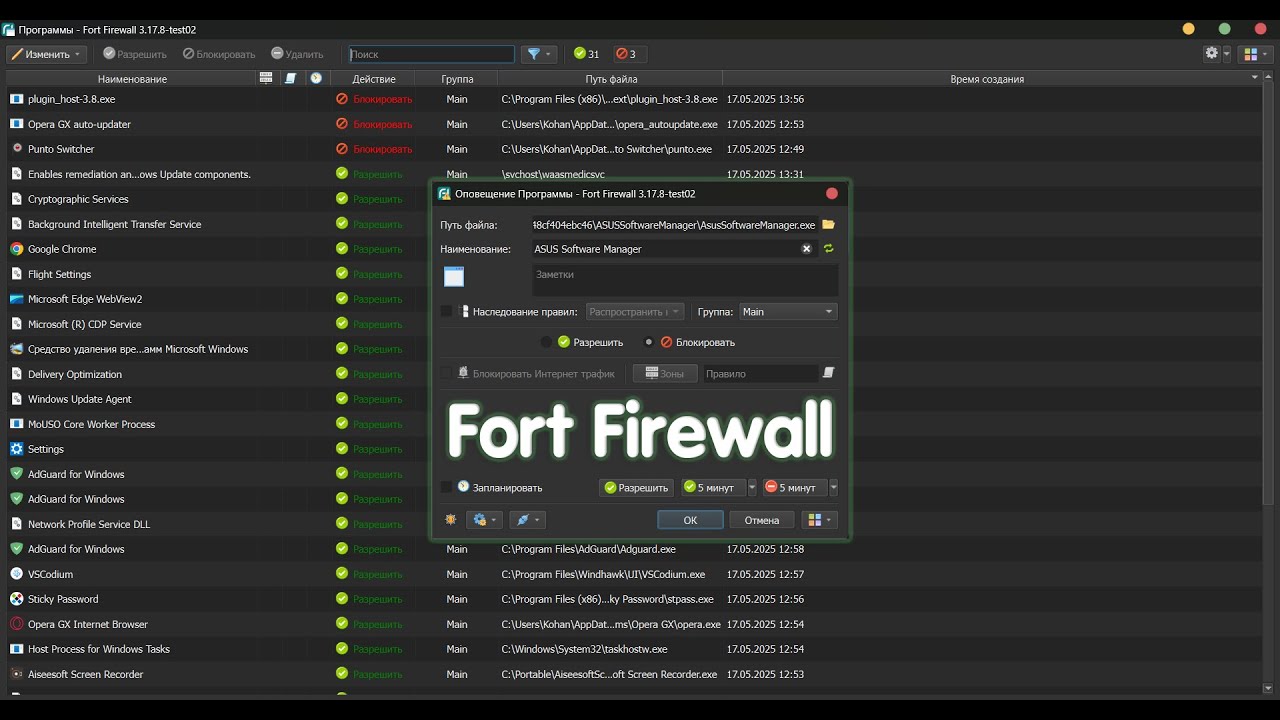1280x720 pixels.
Task: Select the Windows Update Agent row
Action: 634,399
